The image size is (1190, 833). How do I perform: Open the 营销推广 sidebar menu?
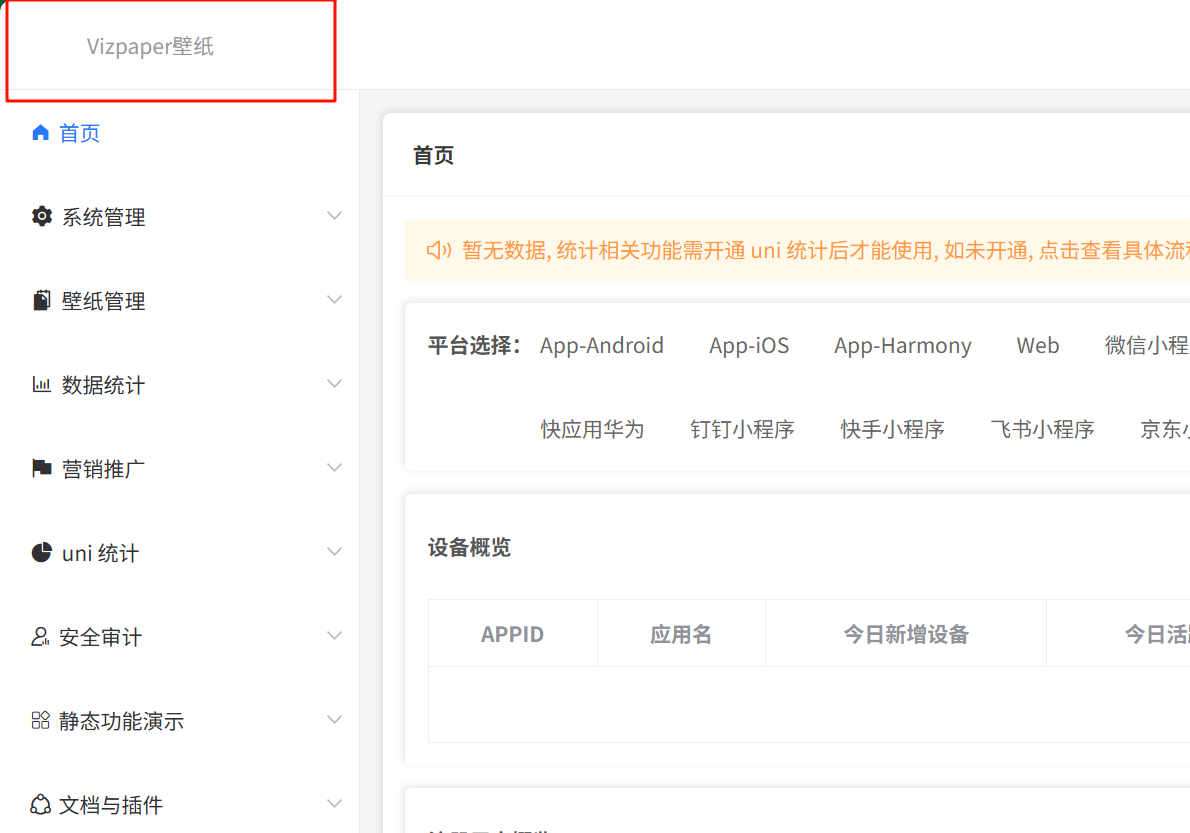pyautogui.click(x=180, y=469)
